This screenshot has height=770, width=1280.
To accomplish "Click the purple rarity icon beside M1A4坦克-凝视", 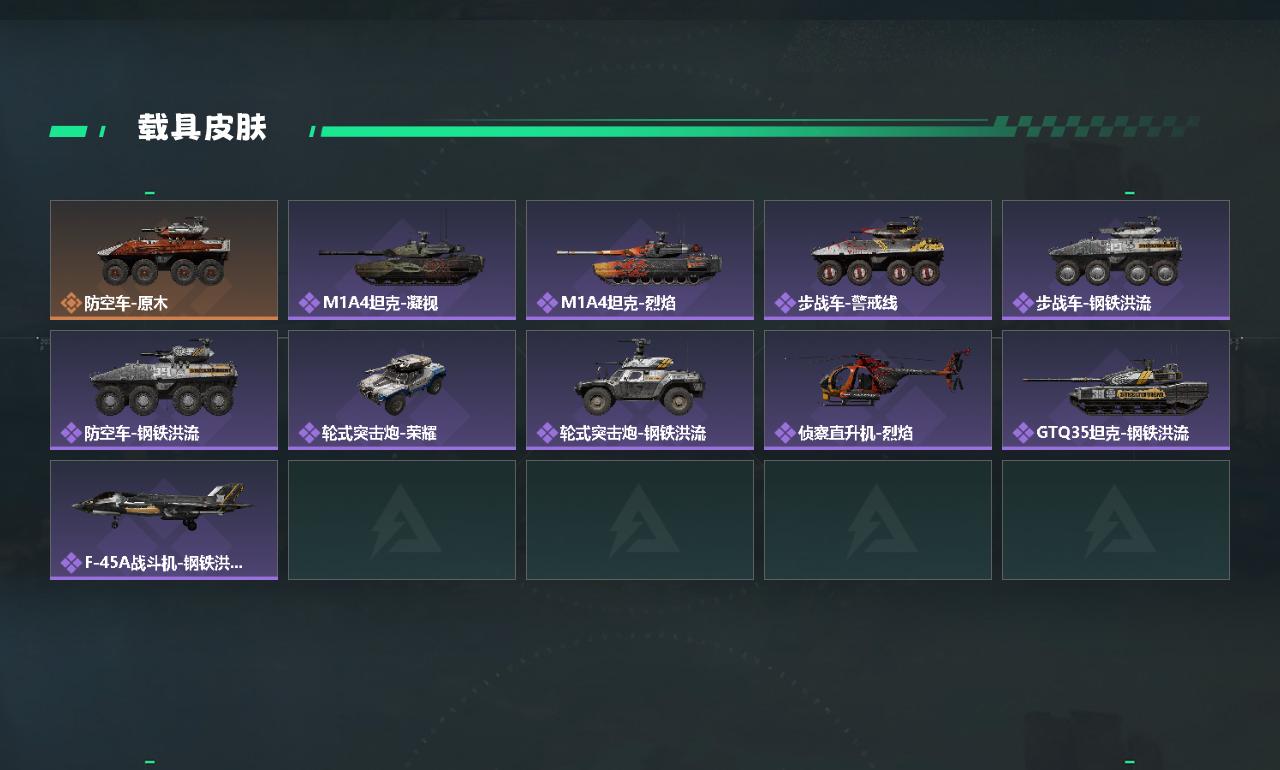I will tap(309, 303).
